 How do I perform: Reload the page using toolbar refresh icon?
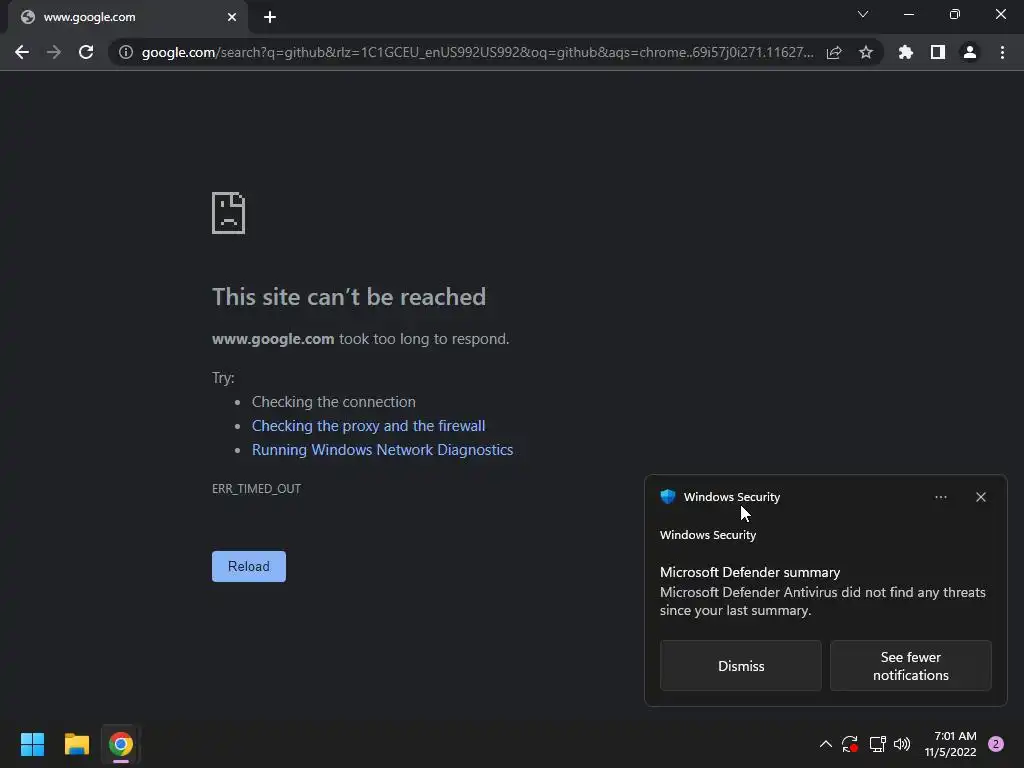[x=86, y=52]
